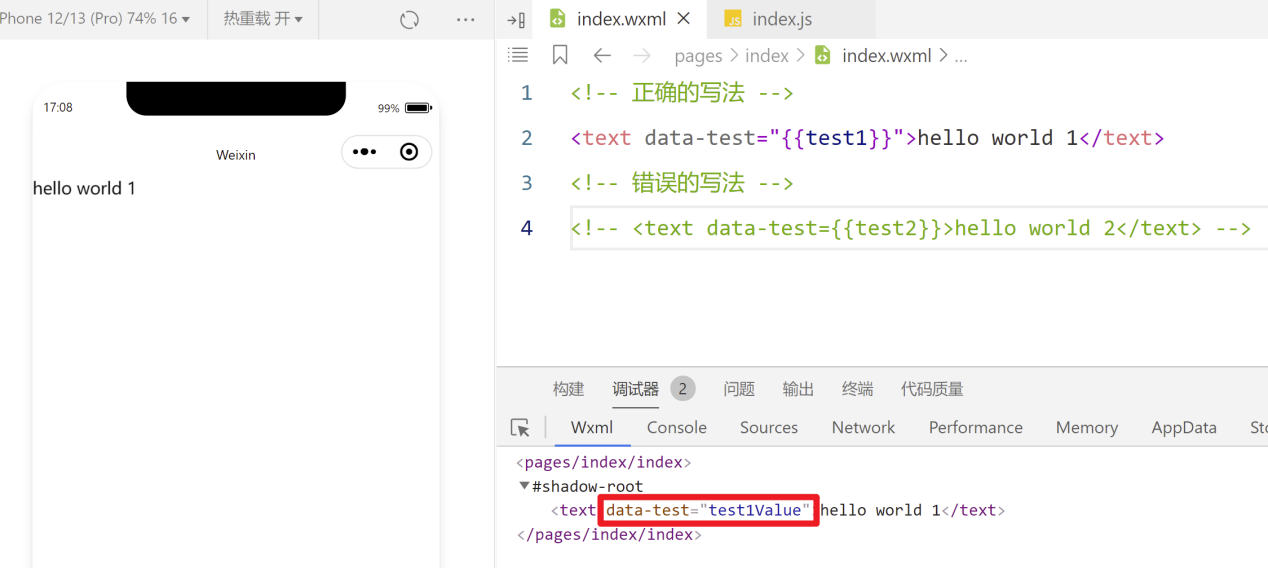
Task: Open the 终端 panel tab
Action: point(857,389)
